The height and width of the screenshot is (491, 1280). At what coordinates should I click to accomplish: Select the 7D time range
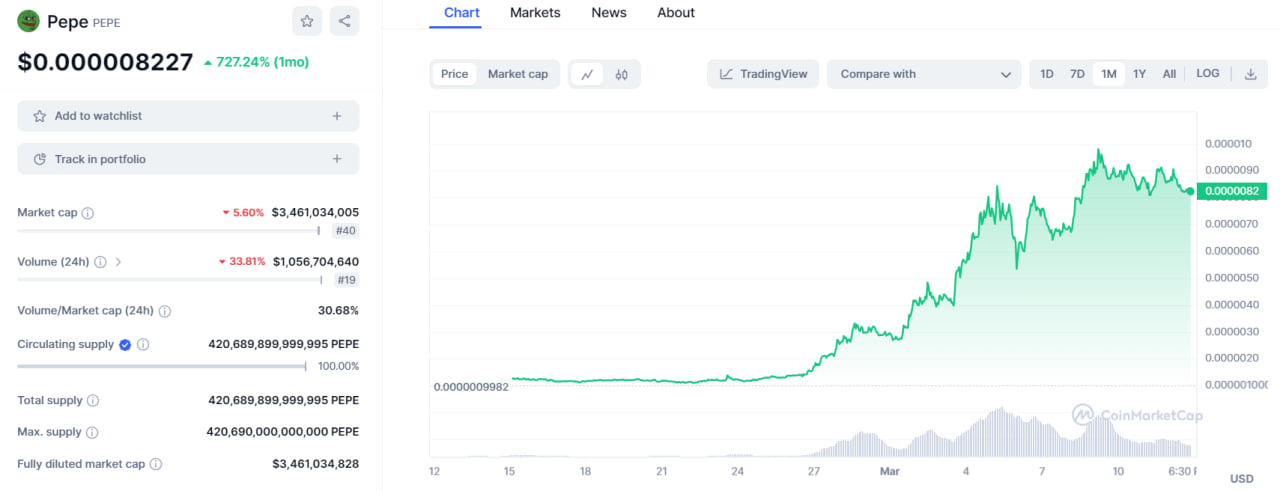coord(1077,74)
